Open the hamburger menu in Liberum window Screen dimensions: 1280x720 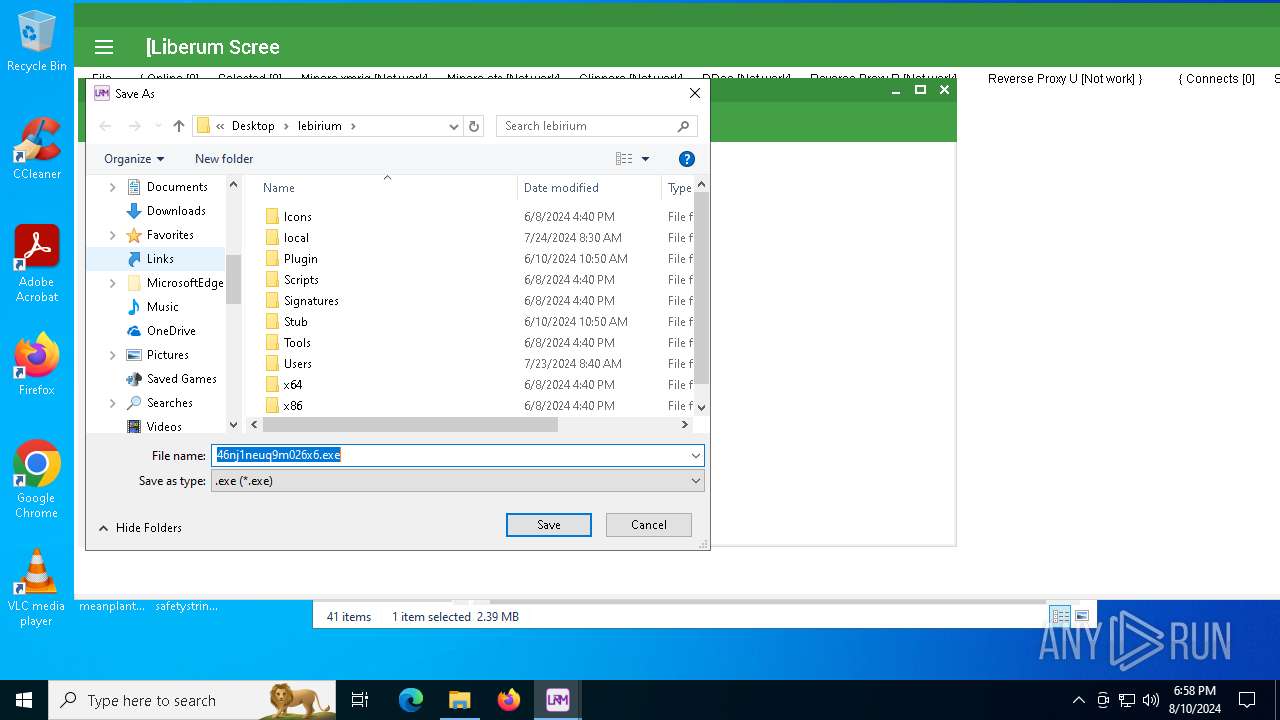(104, 47)
